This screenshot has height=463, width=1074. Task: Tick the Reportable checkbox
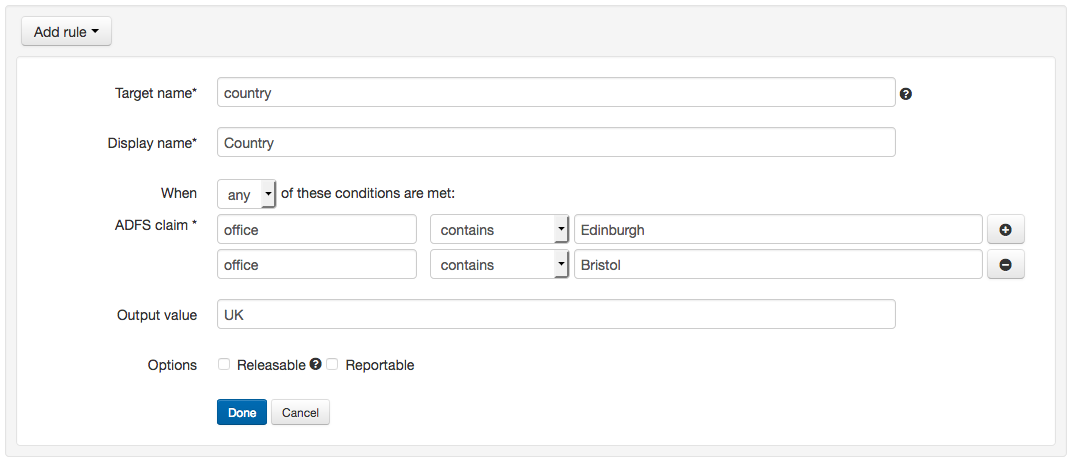click(333, 365)
